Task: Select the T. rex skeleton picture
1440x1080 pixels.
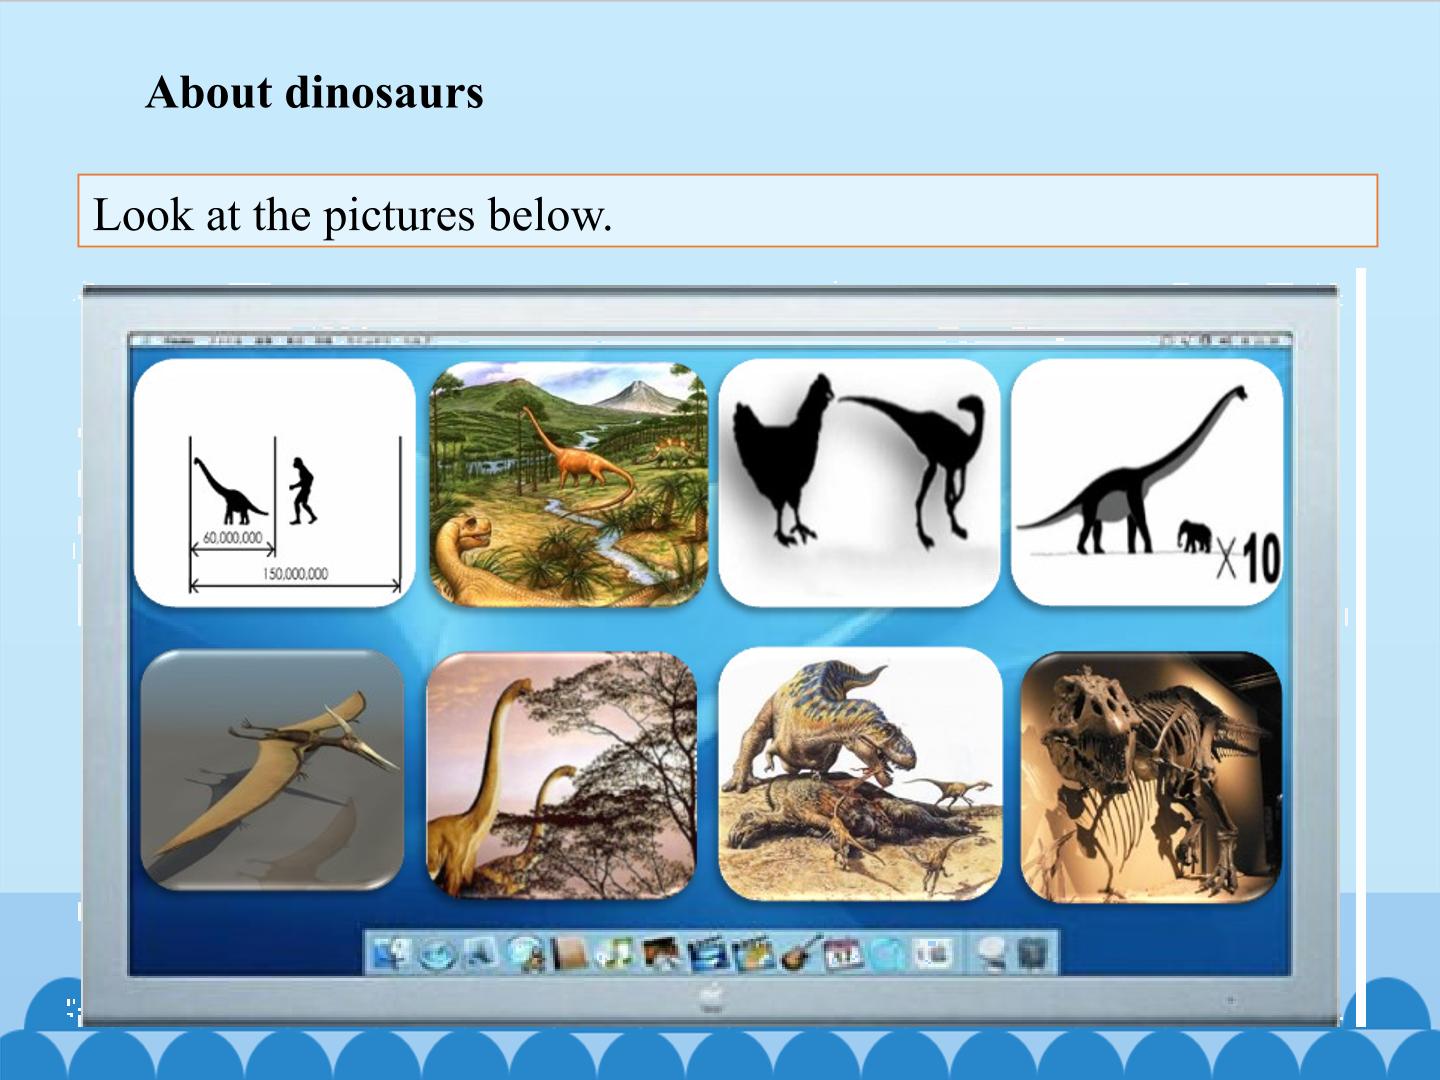Action: 1151,777
